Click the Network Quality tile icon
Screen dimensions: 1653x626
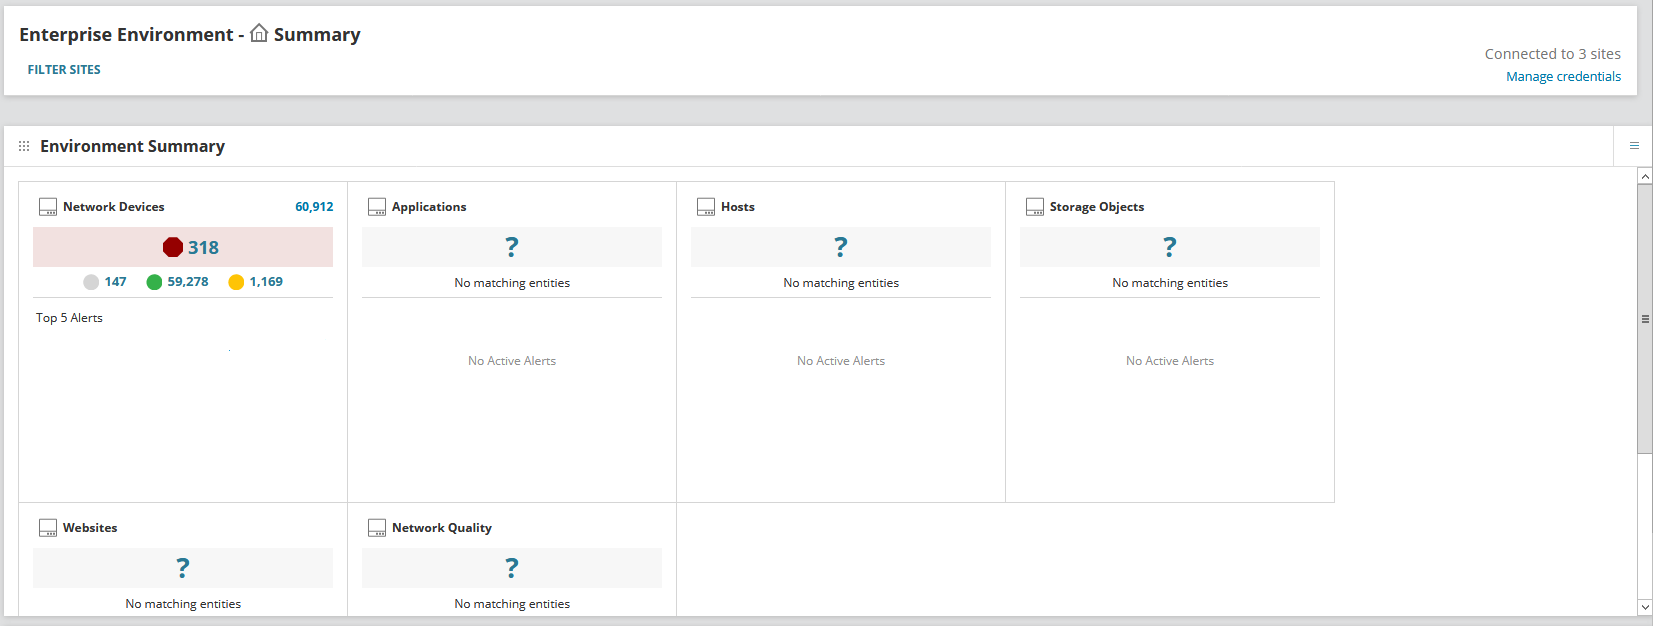click(x=377, y=528)
